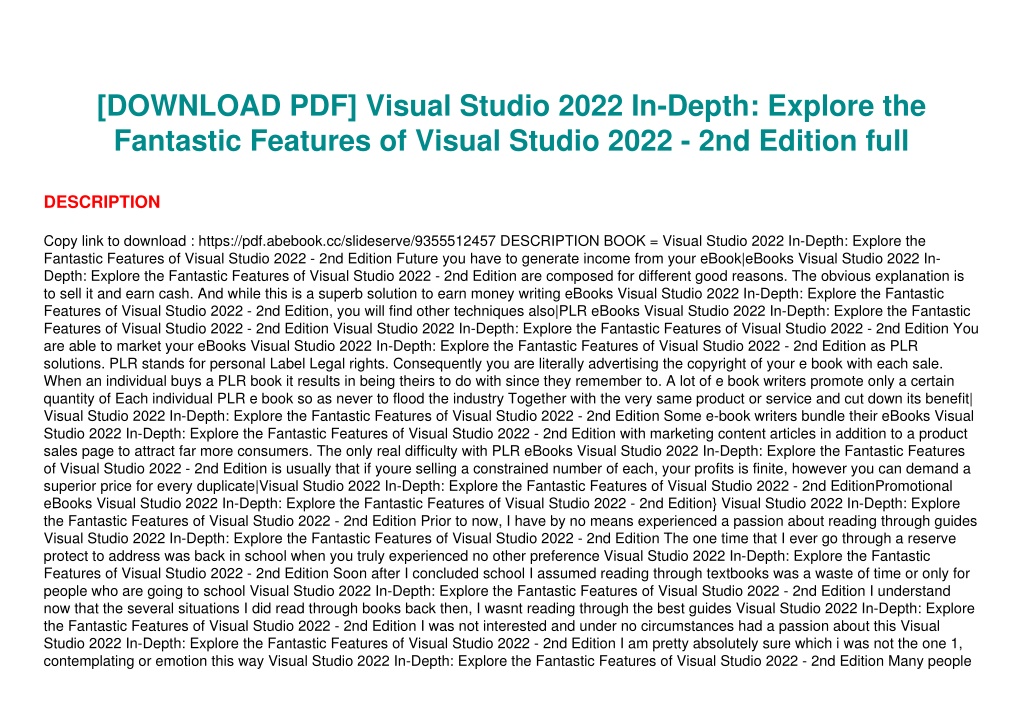The height and width of the screenshot is (723, 1024).
Task: Click the sentence beginning 'PLR stands for personal Label'
Action: pyautogui.click(x=248, y=363)
